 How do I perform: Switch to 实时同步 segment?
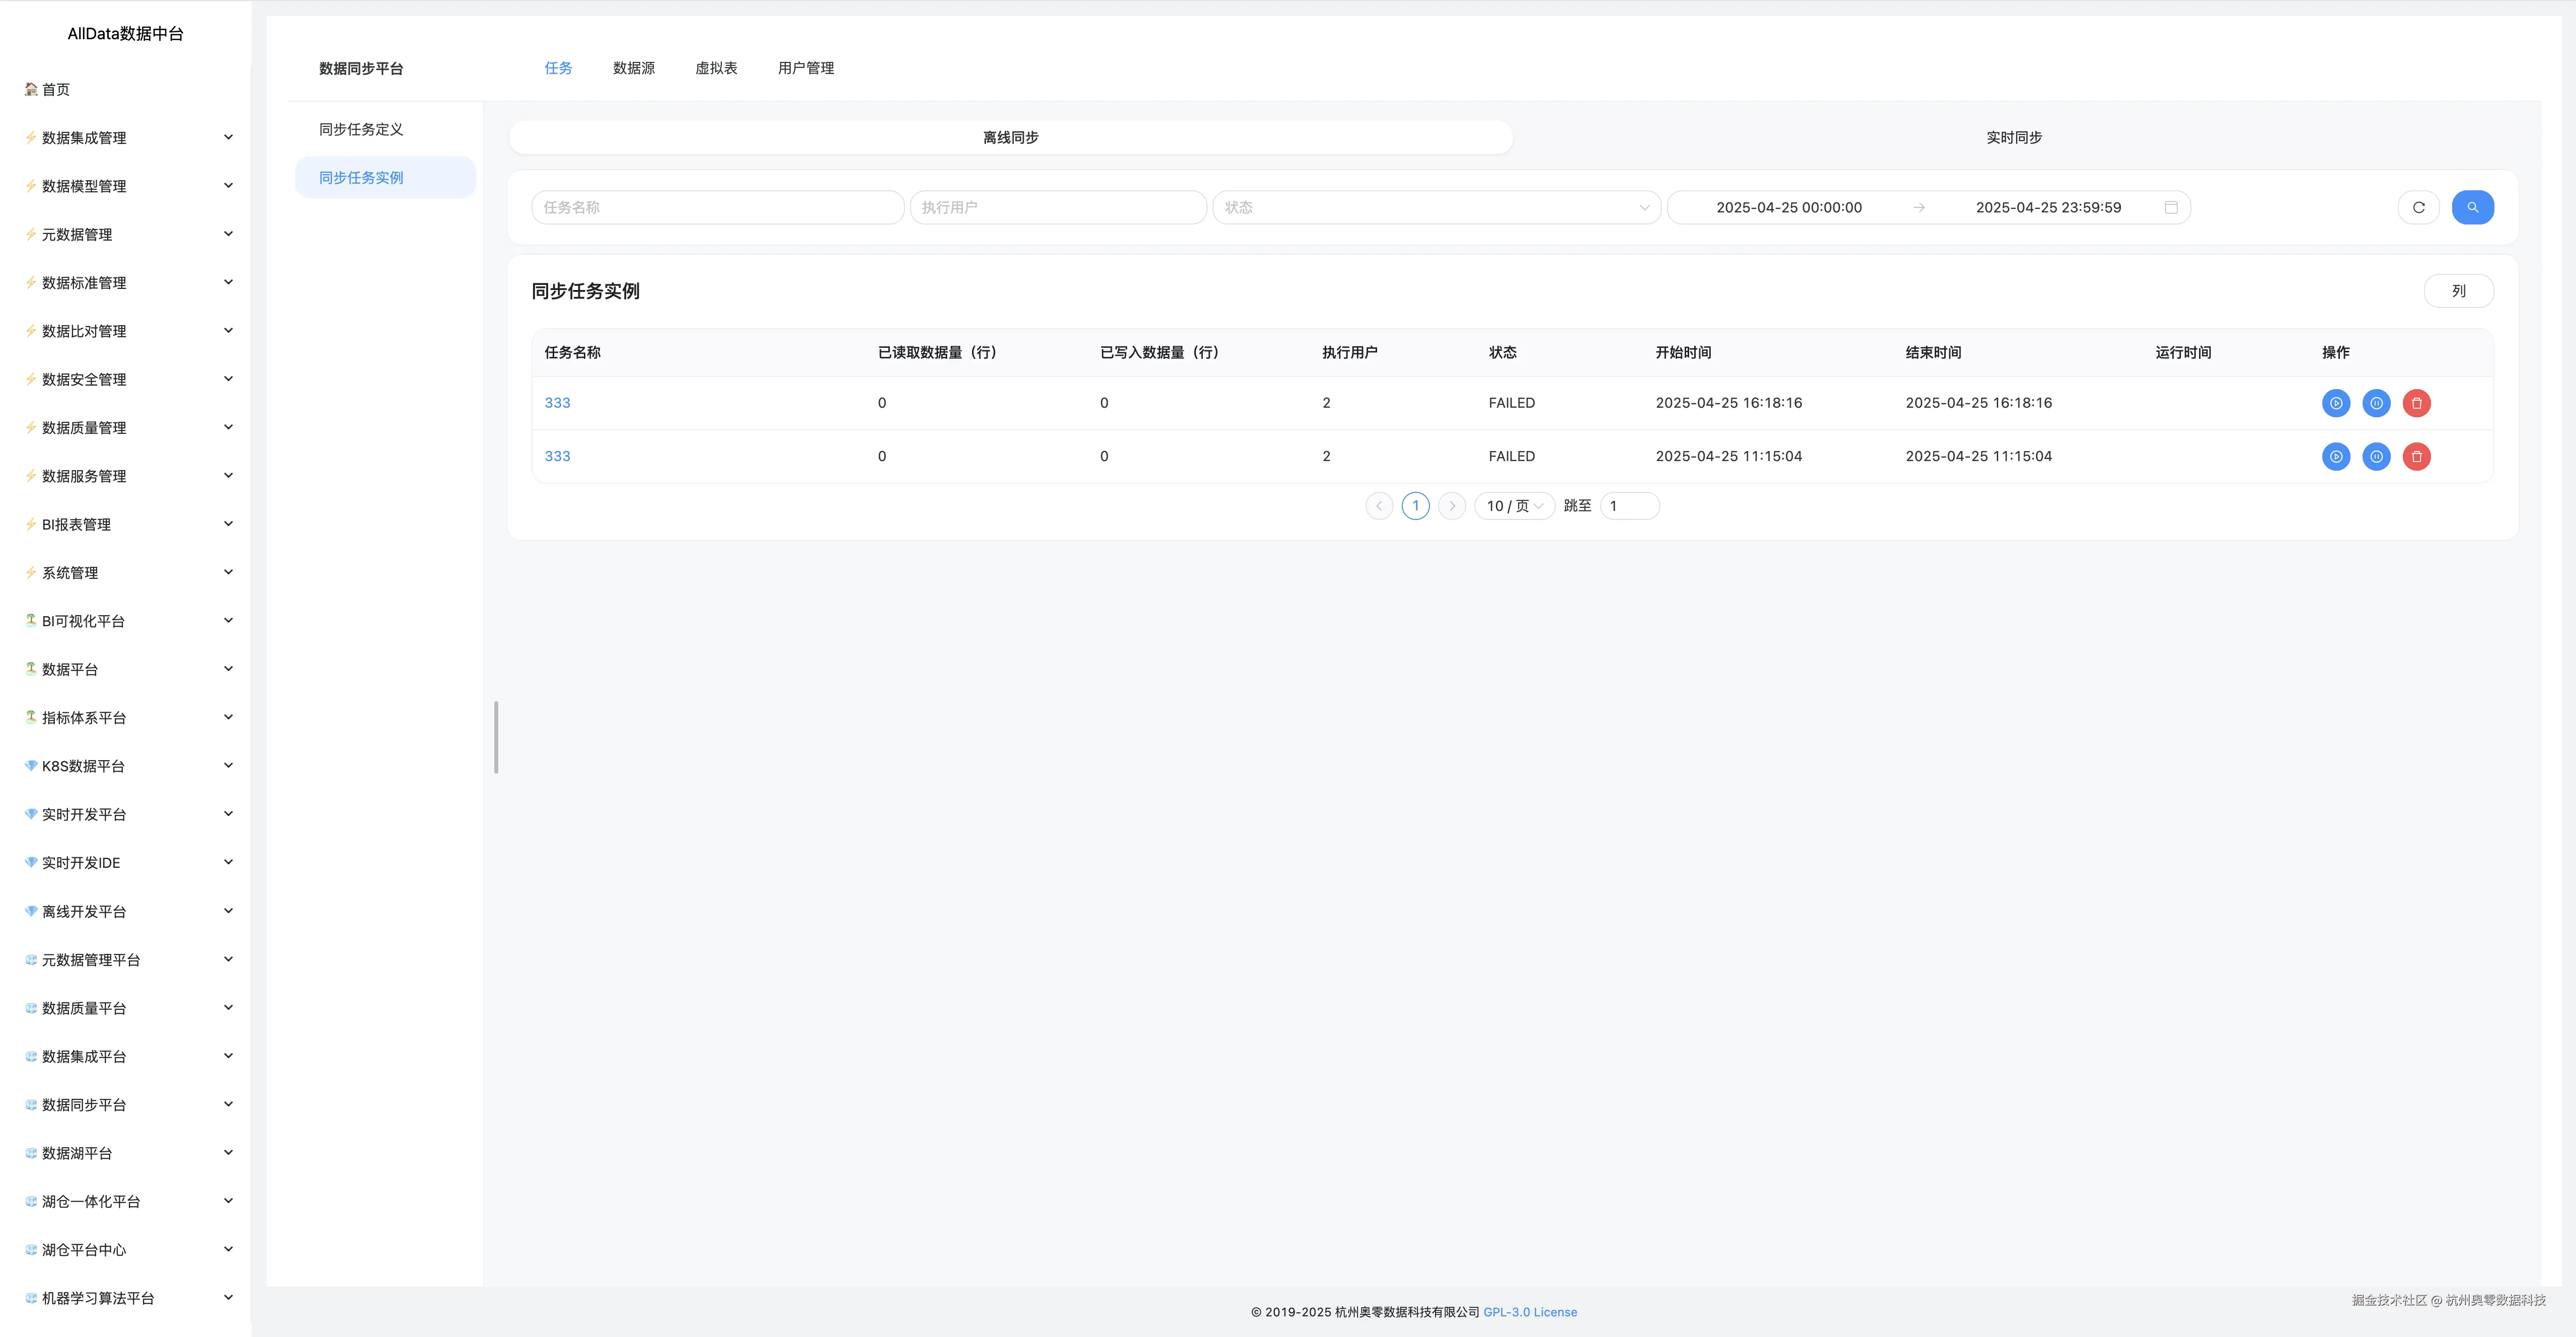[2013, 137]
